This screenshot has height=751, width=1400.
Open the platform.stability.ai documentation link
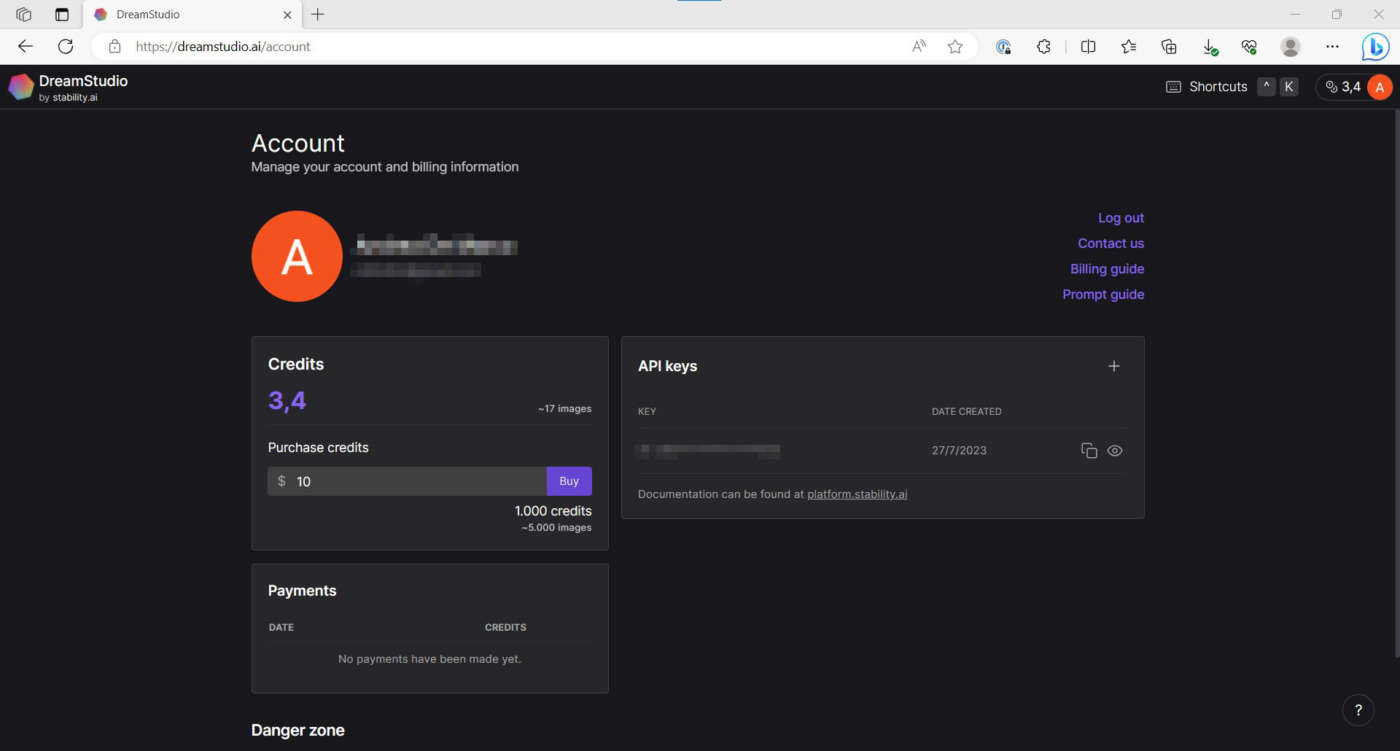[857, 494]
